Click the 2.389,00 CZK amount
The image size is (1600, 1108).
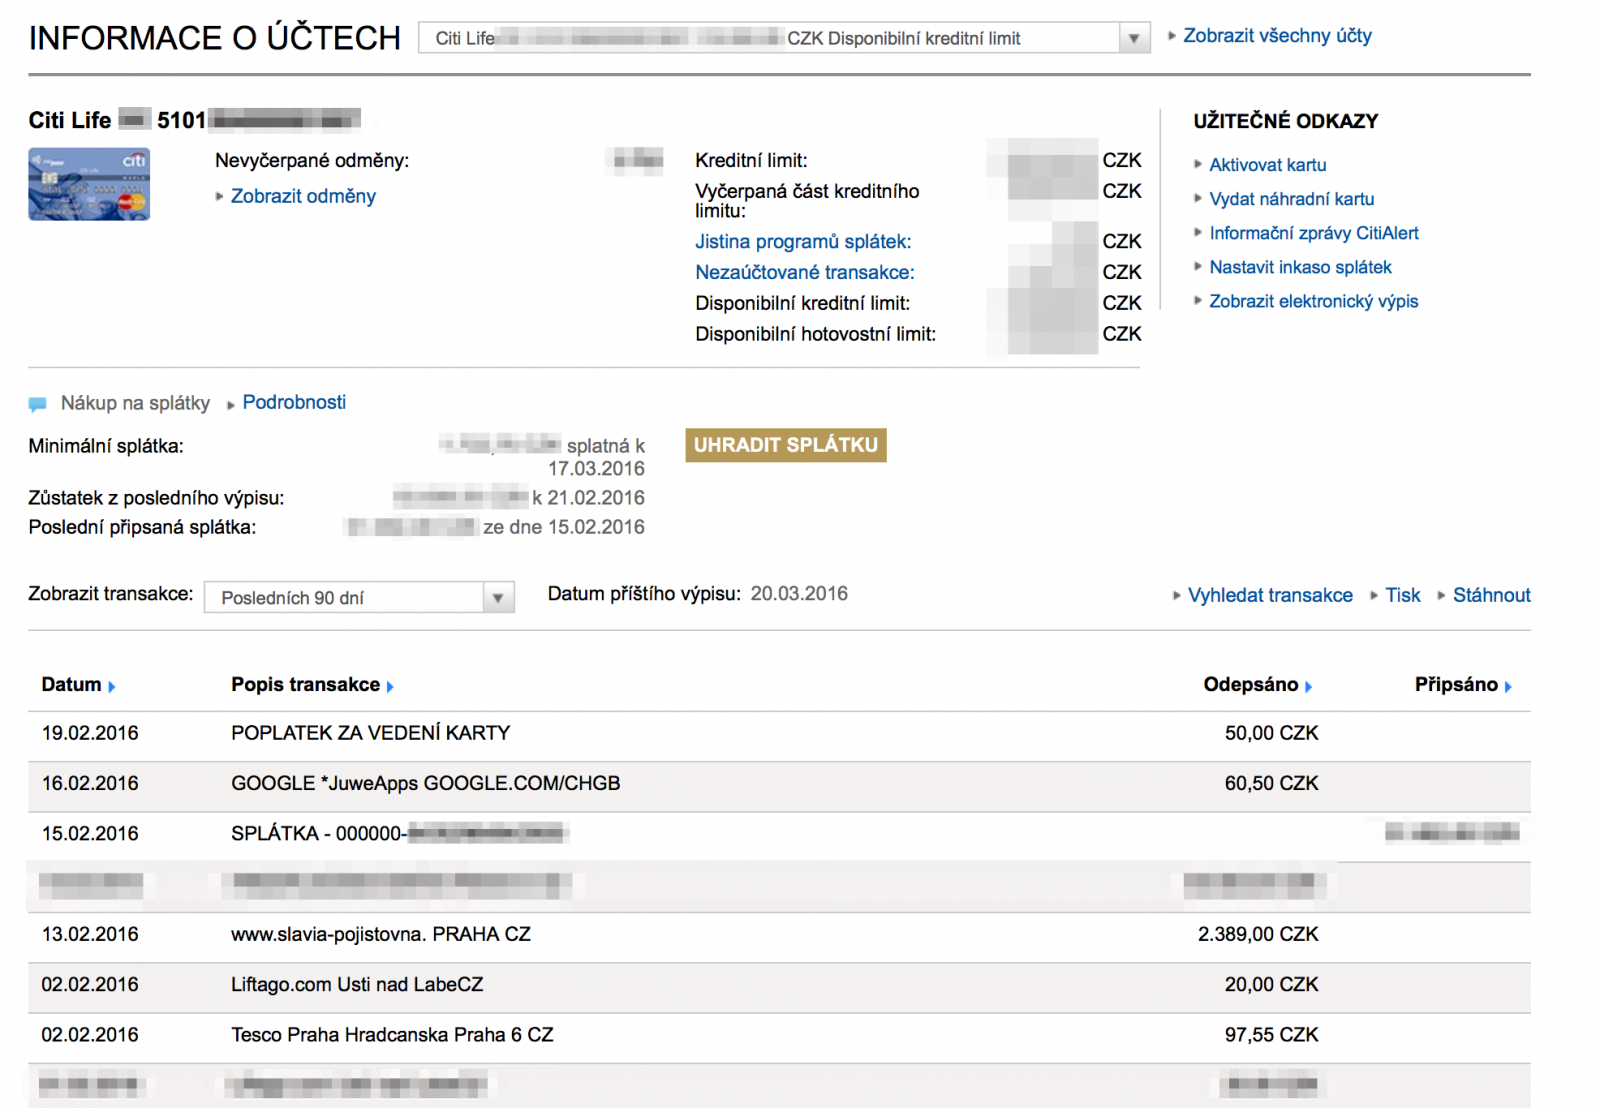(x=1258, y=935)
